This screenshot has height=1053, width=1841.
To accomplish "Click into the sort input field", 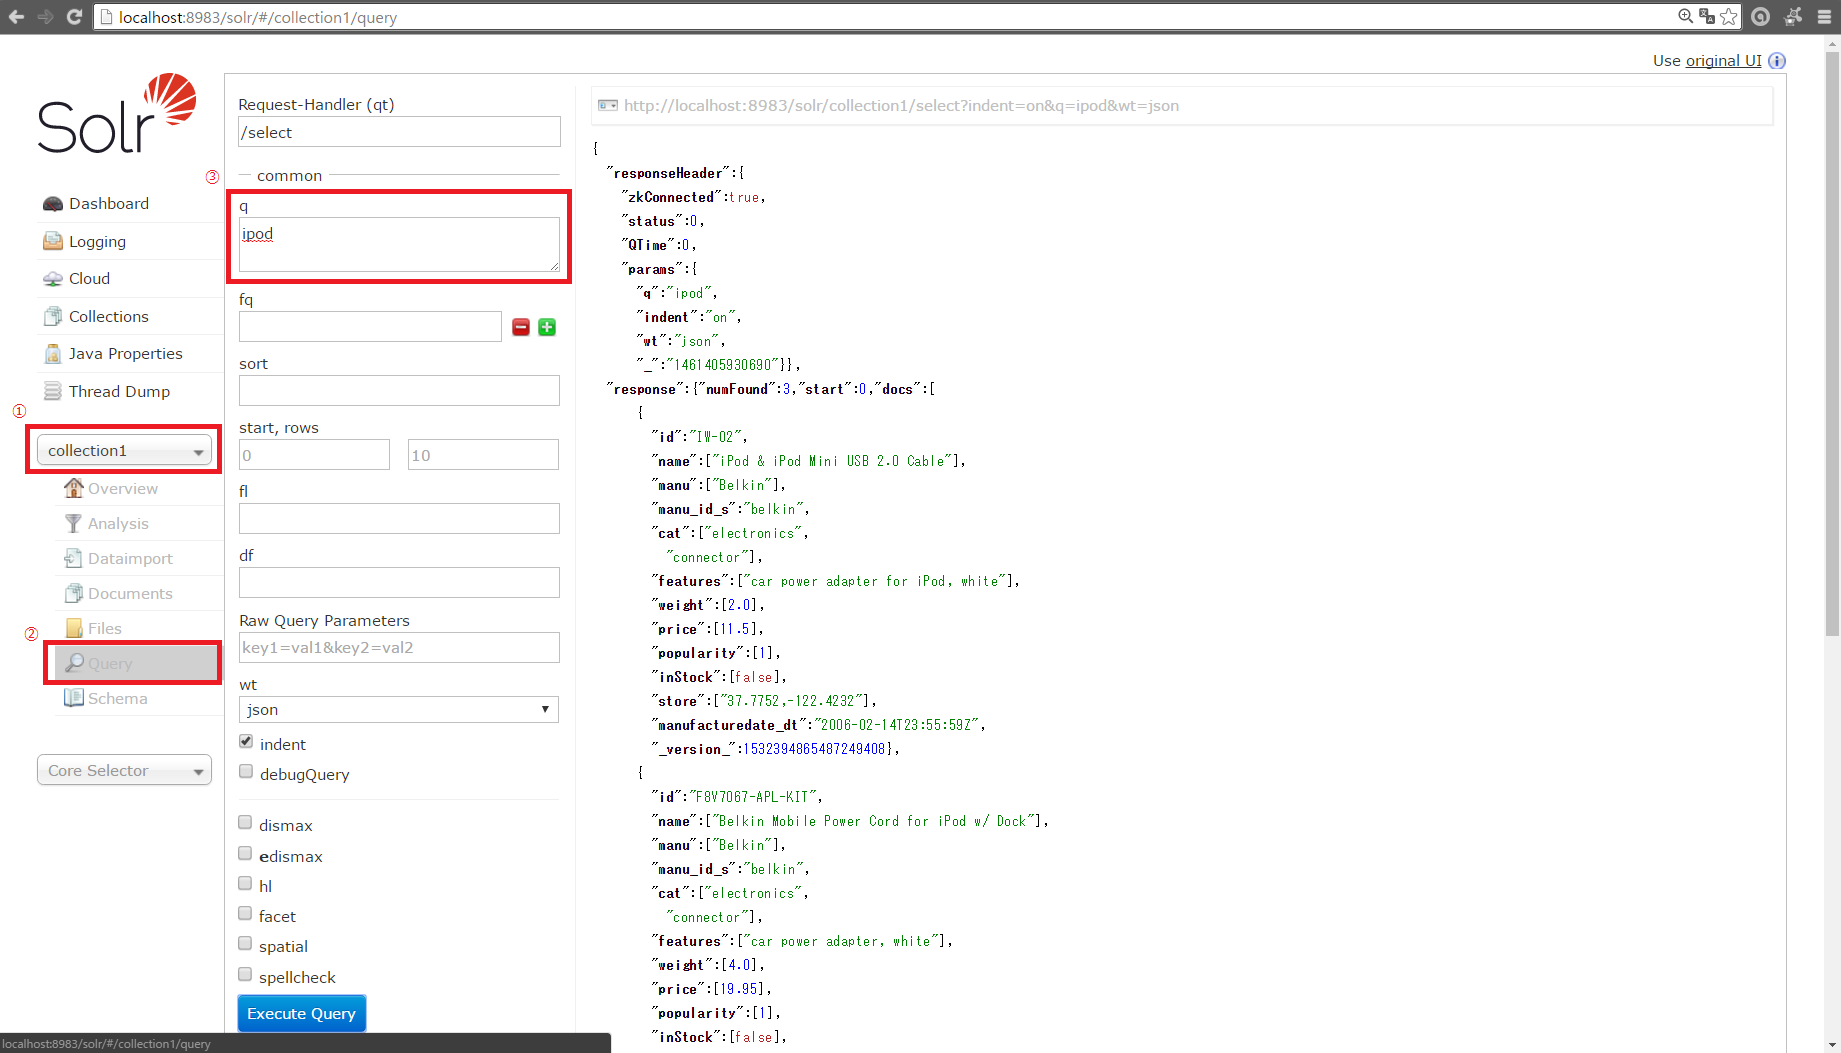I will click(x=399, y=391).
